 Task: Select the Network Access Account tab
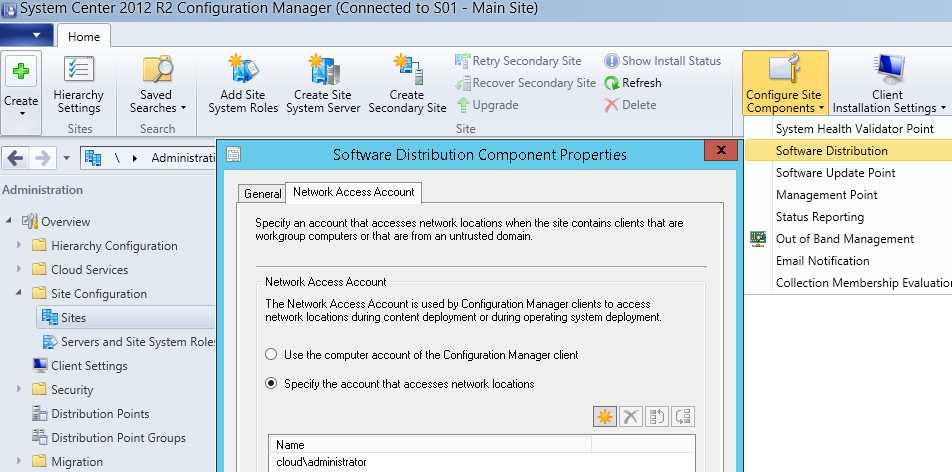353,192
